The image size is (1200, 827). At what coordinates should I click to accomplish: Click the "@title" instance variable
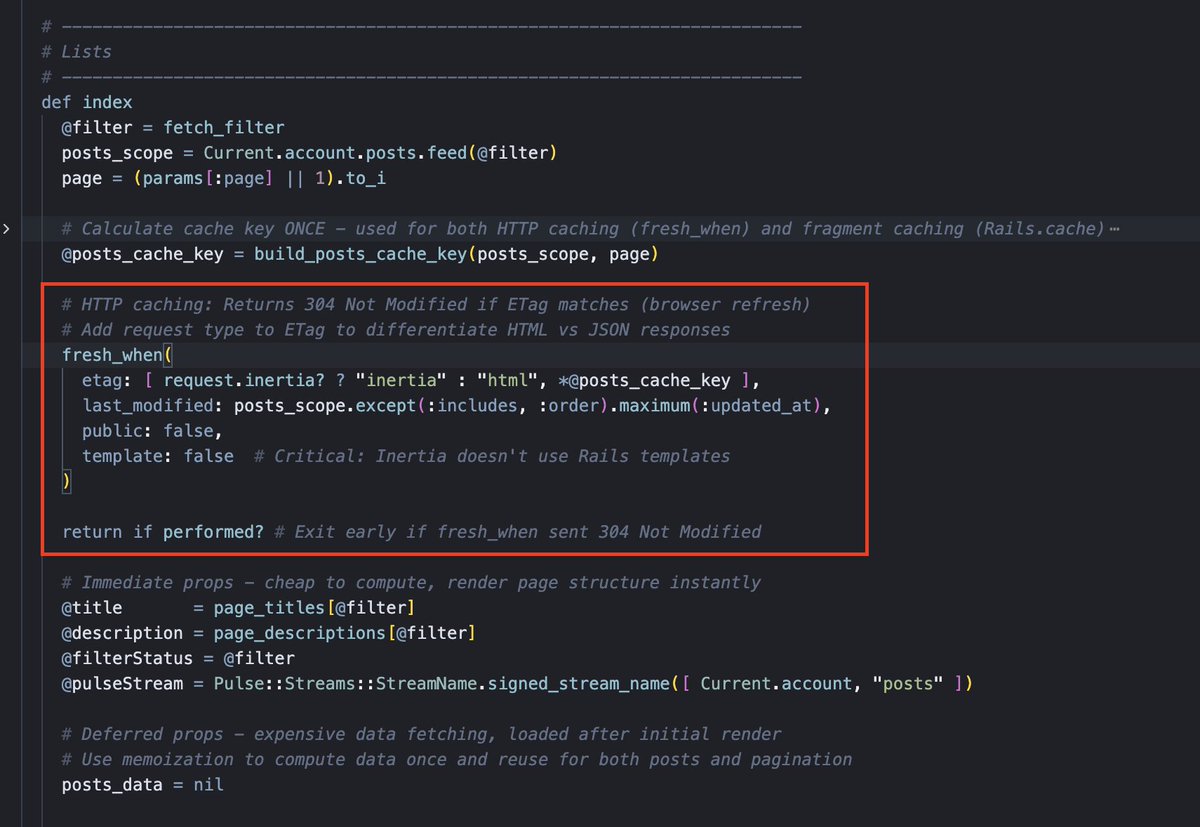click(x=92, y=608)
